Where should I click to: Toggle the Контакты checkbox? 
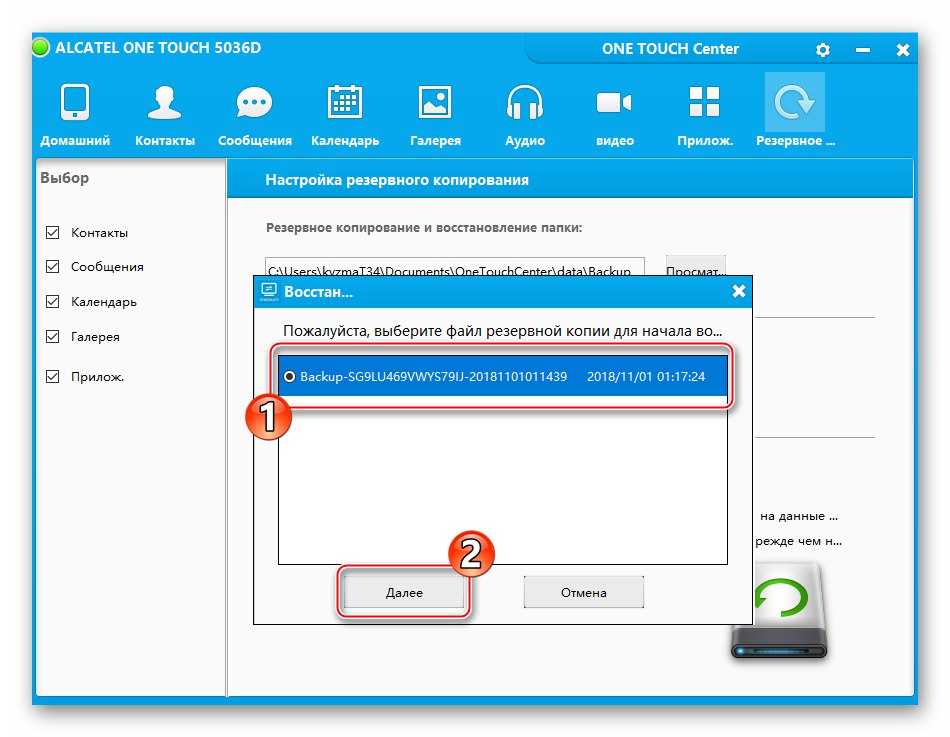click(x=53, y=233)
